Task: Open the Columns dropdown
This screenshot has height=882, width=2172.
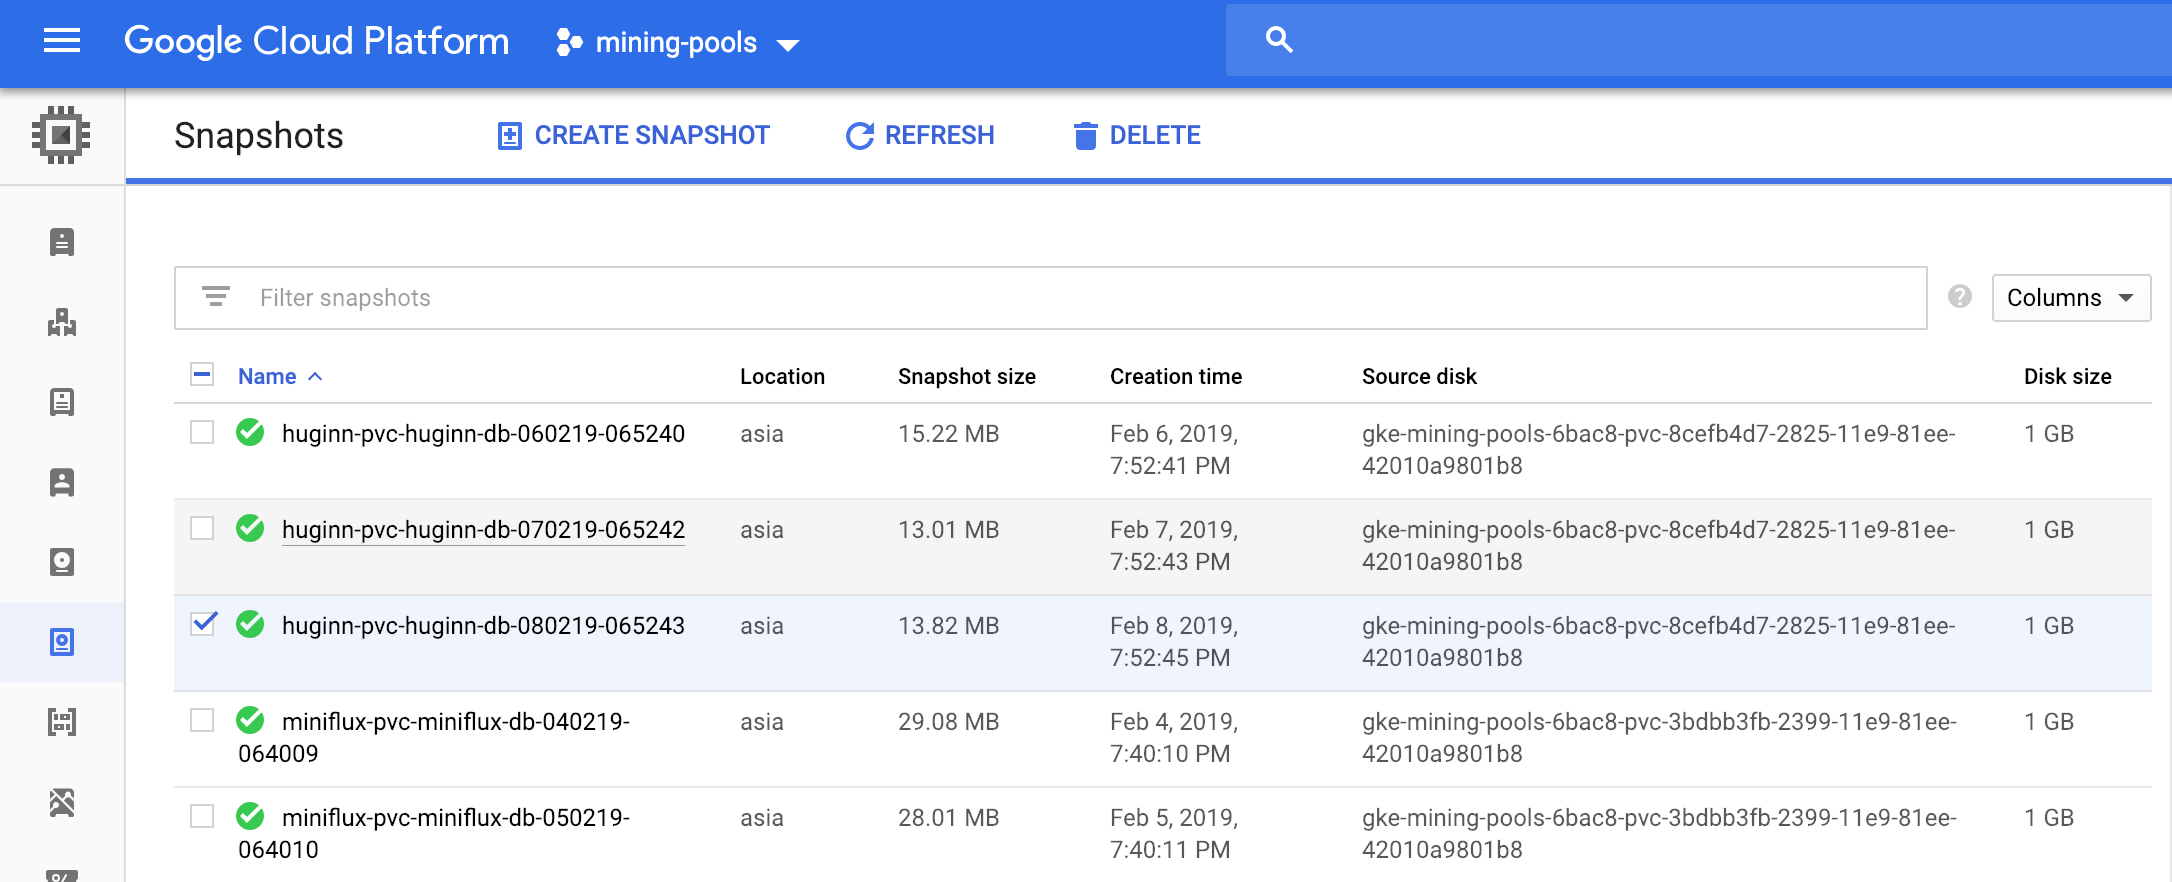Action: click(2070, 298)
